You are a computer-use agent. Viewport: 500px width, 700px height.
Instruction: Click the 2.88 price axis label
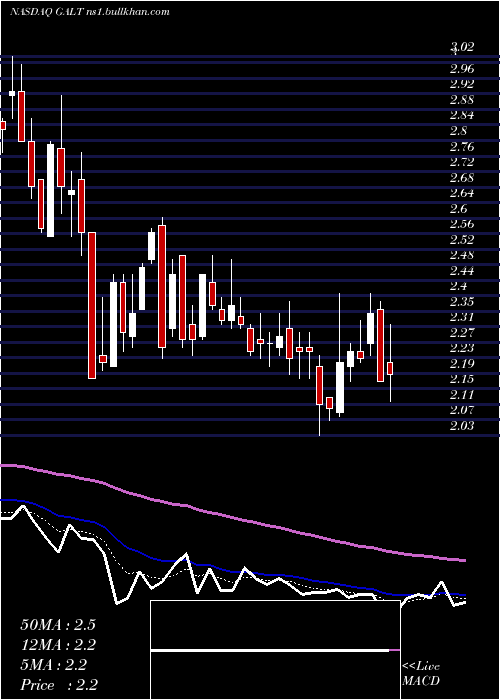pyautogui.click(x=462, y=100)
